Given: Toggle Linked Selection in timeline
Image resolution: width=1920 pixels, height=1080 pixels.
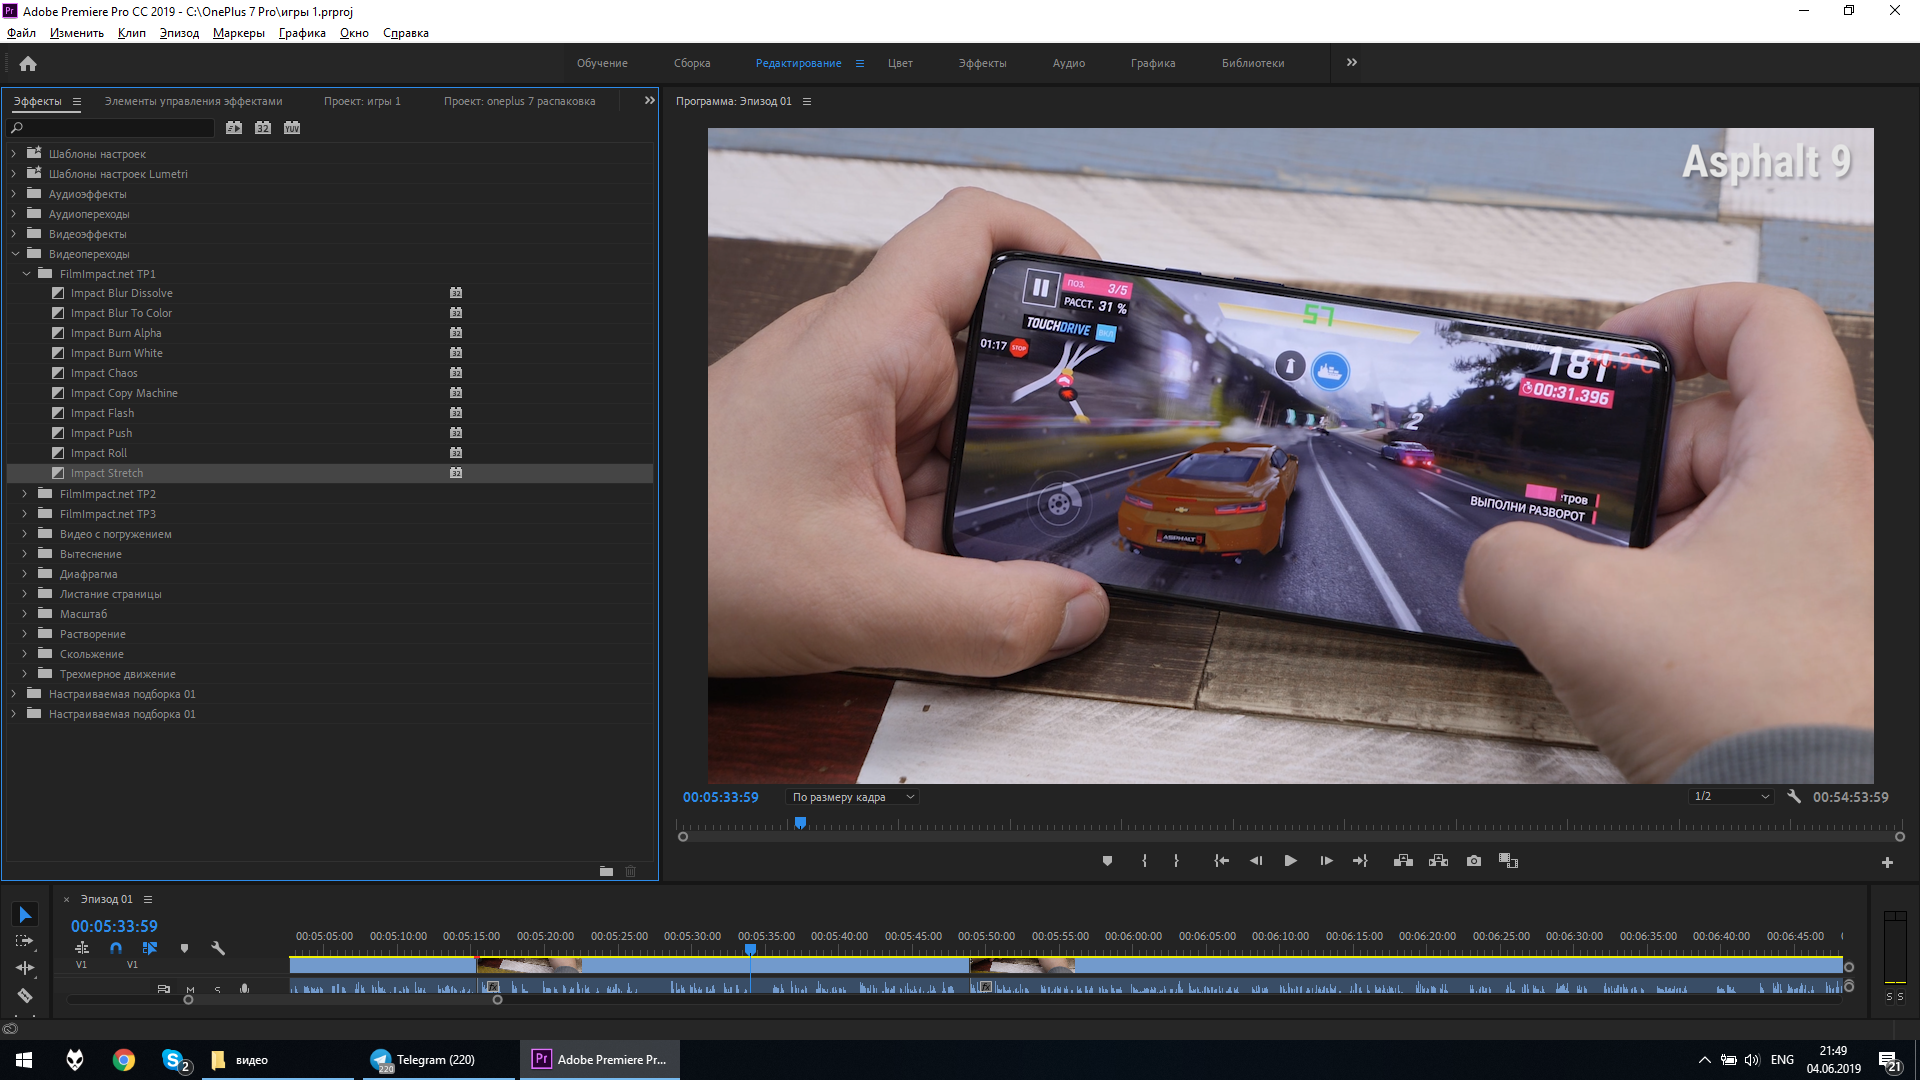Looking at the screenshot, I should 150,948.
